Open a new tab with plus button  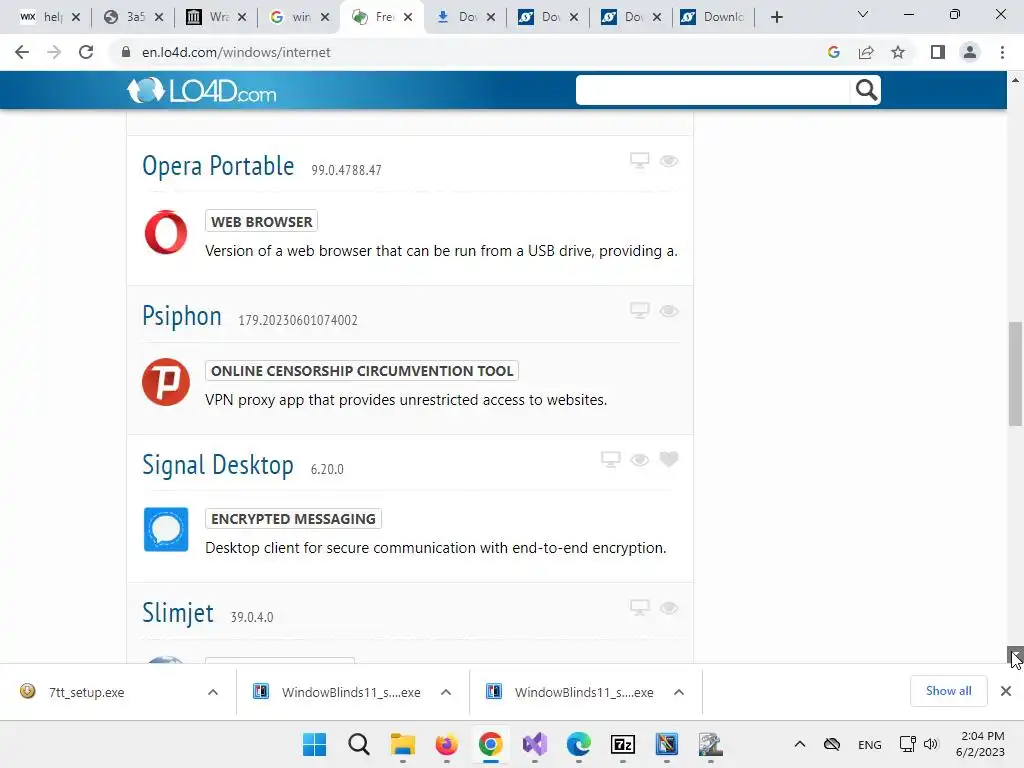click(776, 17)
